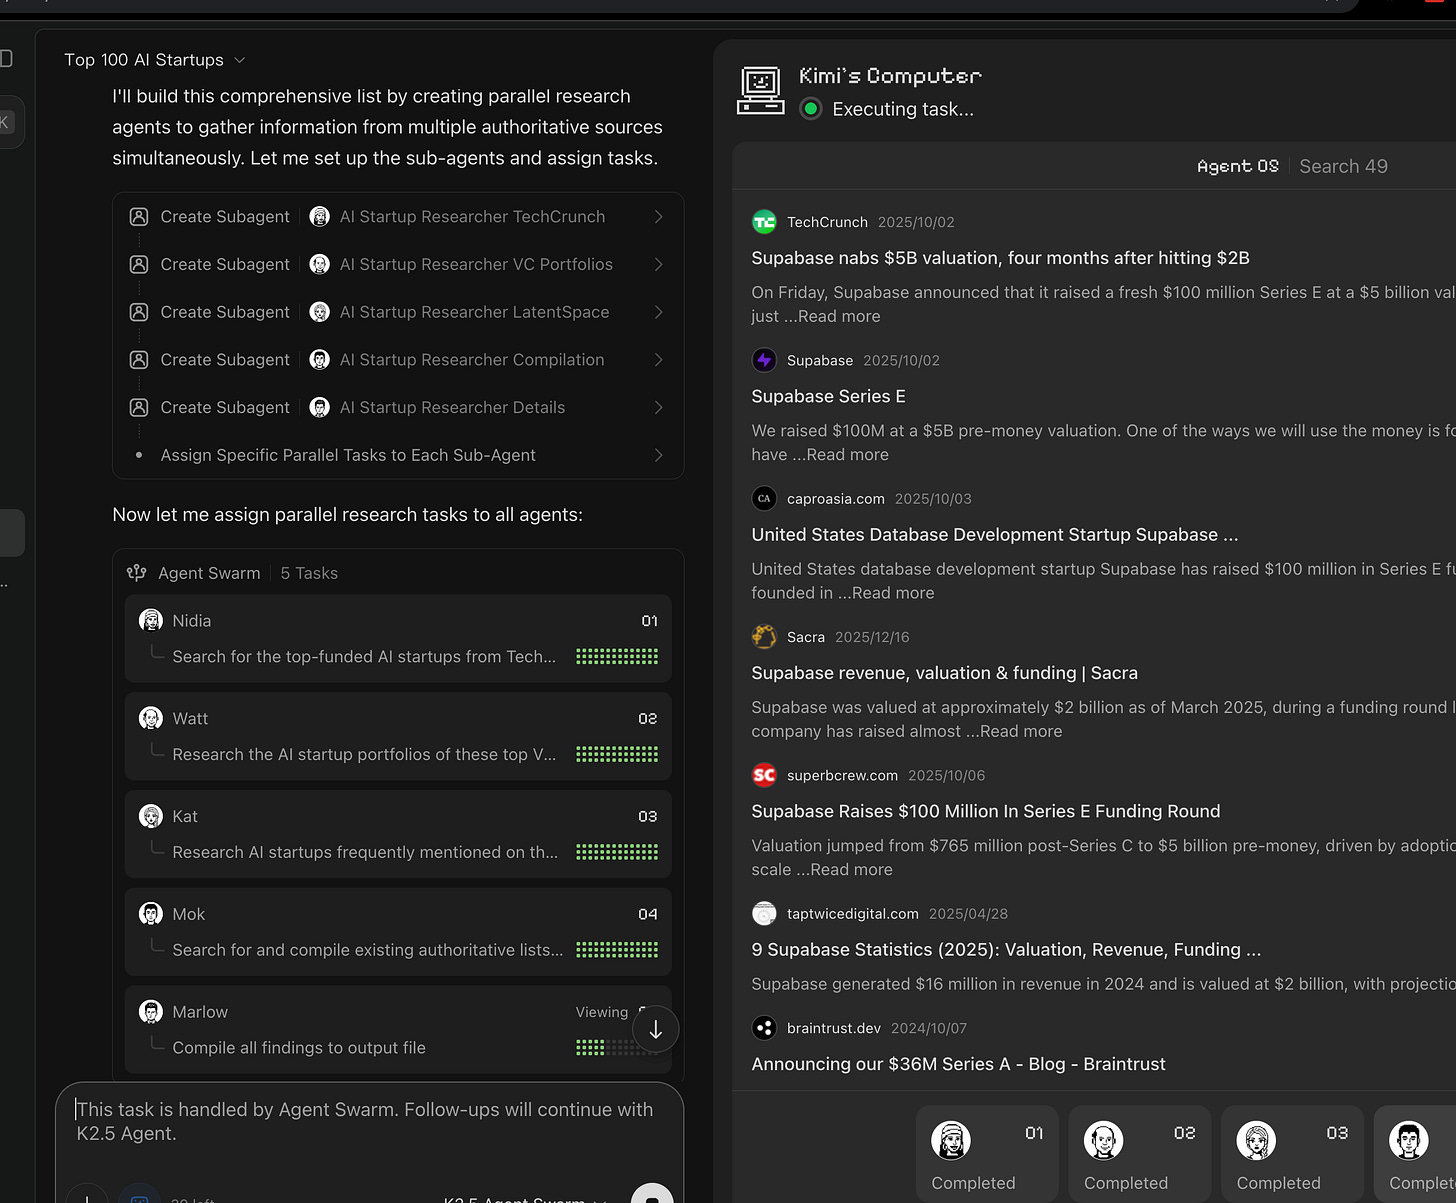Screen dimensions: 1456x1203
Task: Click 'Executing task...' status text
Action: [x=903, y=109]
